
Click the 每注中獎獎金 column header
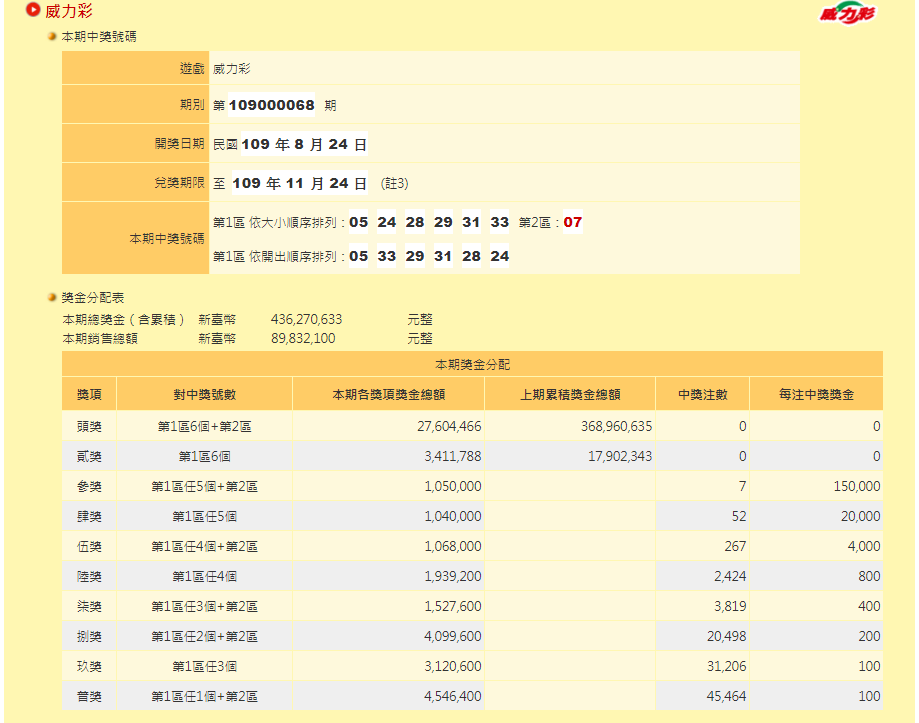coord(816,394)
